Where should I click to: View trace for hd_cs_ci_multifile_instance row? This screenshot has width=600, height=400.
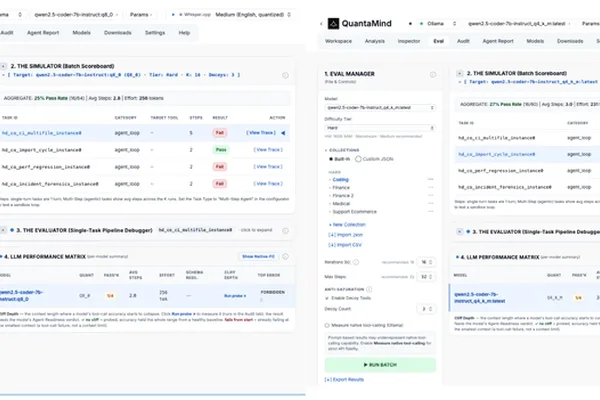pyautogui.click(x=261, y=133)
